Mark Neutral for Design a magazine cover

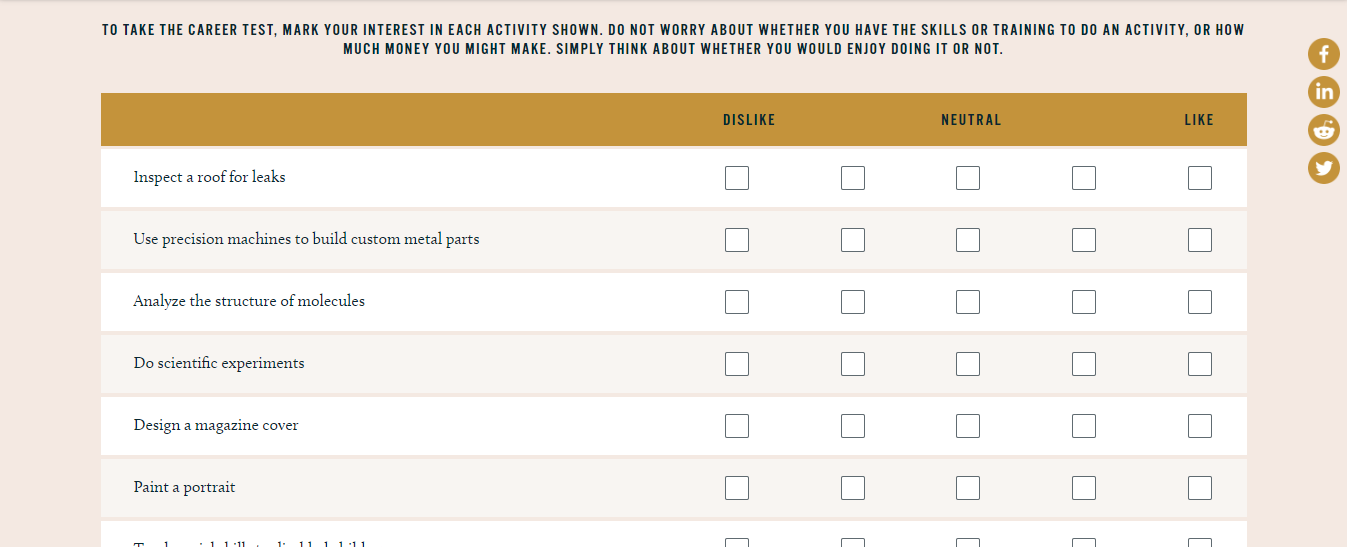pos(968,426)
